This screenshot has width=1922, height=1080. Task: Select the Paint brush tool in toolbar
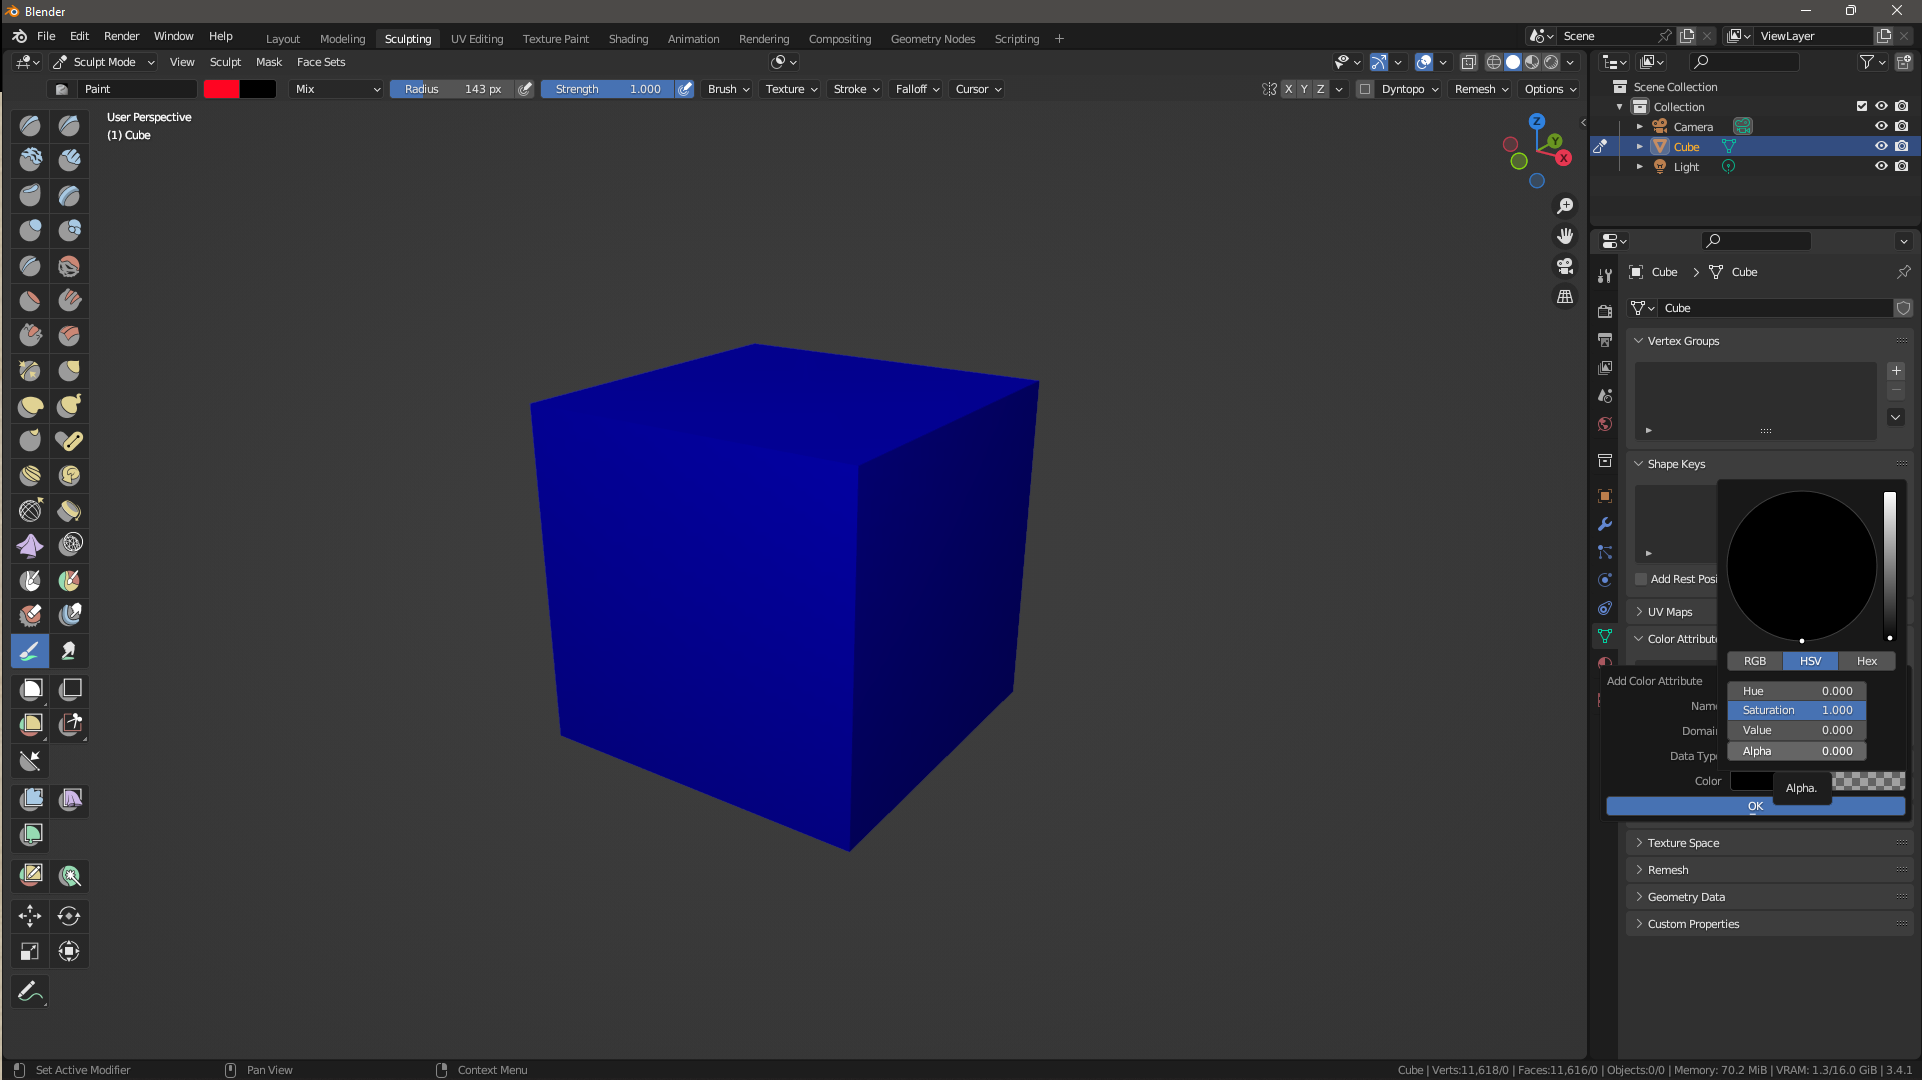click(30, 651)
